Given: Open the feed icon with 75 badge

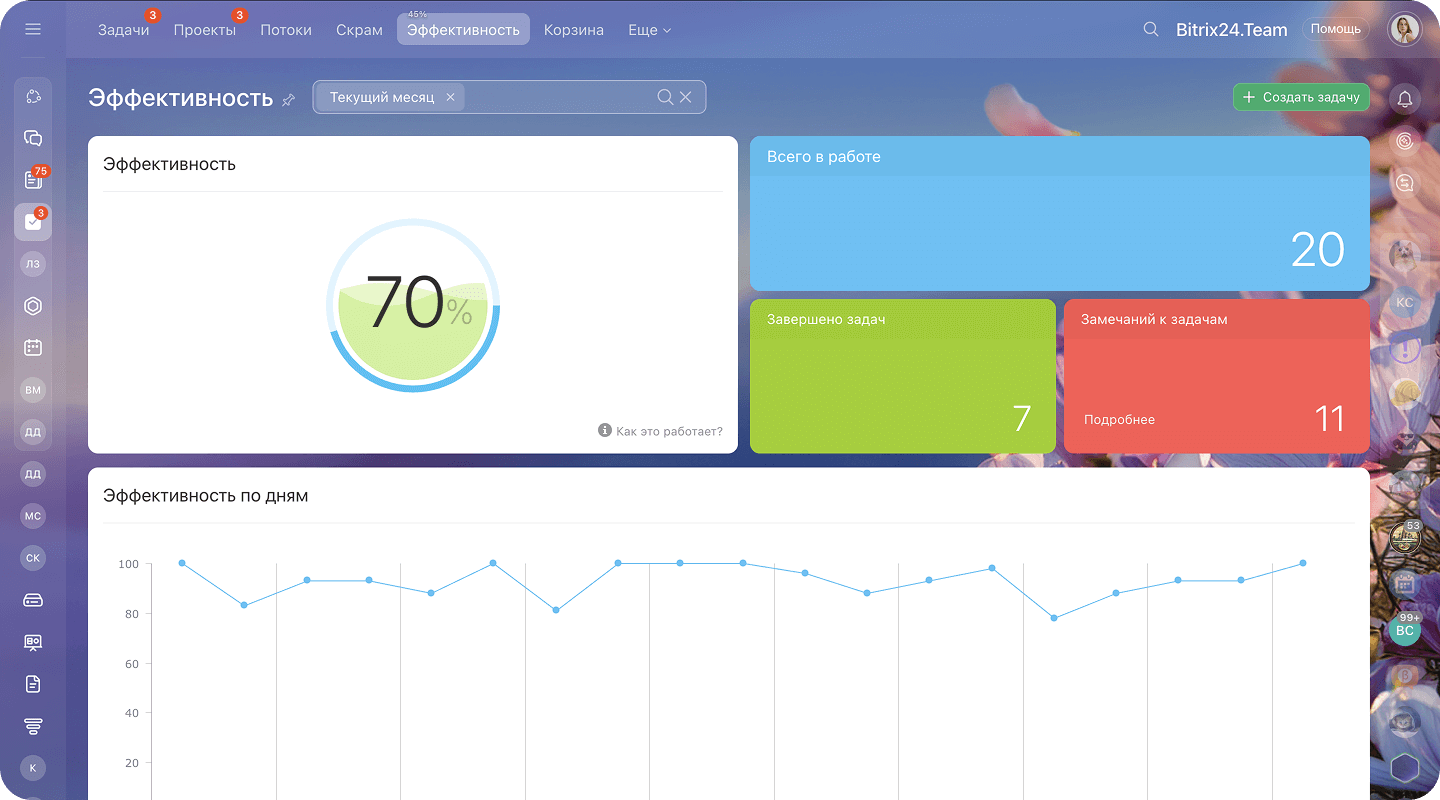Looking at the screenshot, I should (33, 180).
